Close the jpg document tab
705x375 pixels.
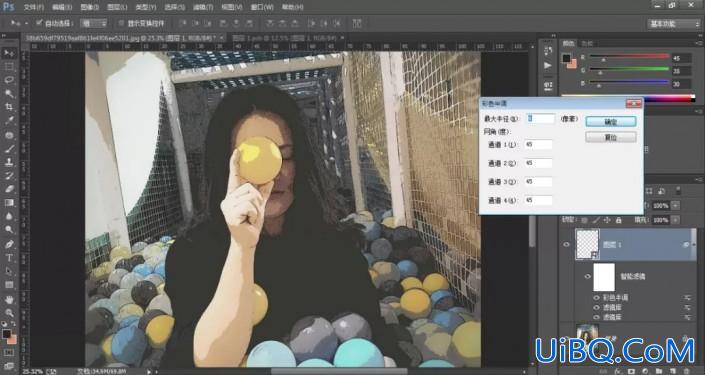pos(222,38)
